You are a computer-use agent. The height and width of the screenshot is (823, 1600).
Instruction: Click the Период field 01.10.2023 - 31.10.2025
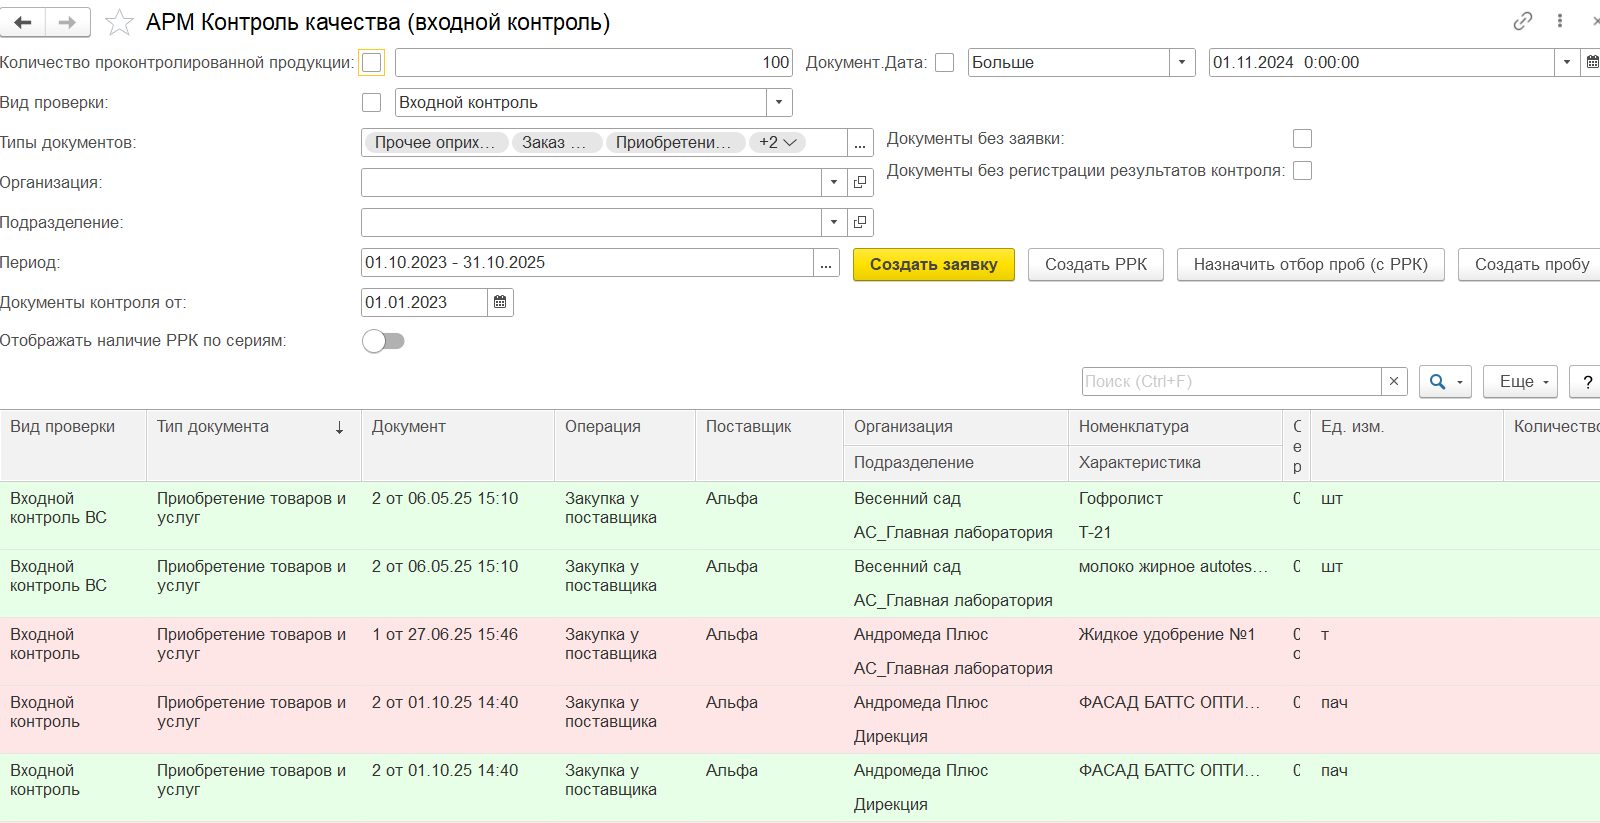click(587, 263)
